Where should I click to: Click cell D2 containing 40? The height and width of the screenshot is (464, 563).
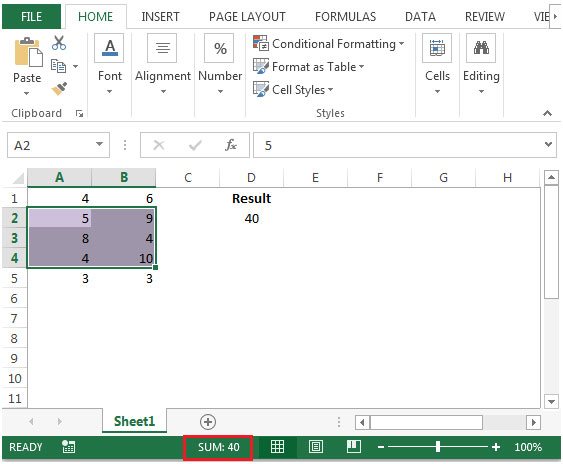[x=251, y=218]
